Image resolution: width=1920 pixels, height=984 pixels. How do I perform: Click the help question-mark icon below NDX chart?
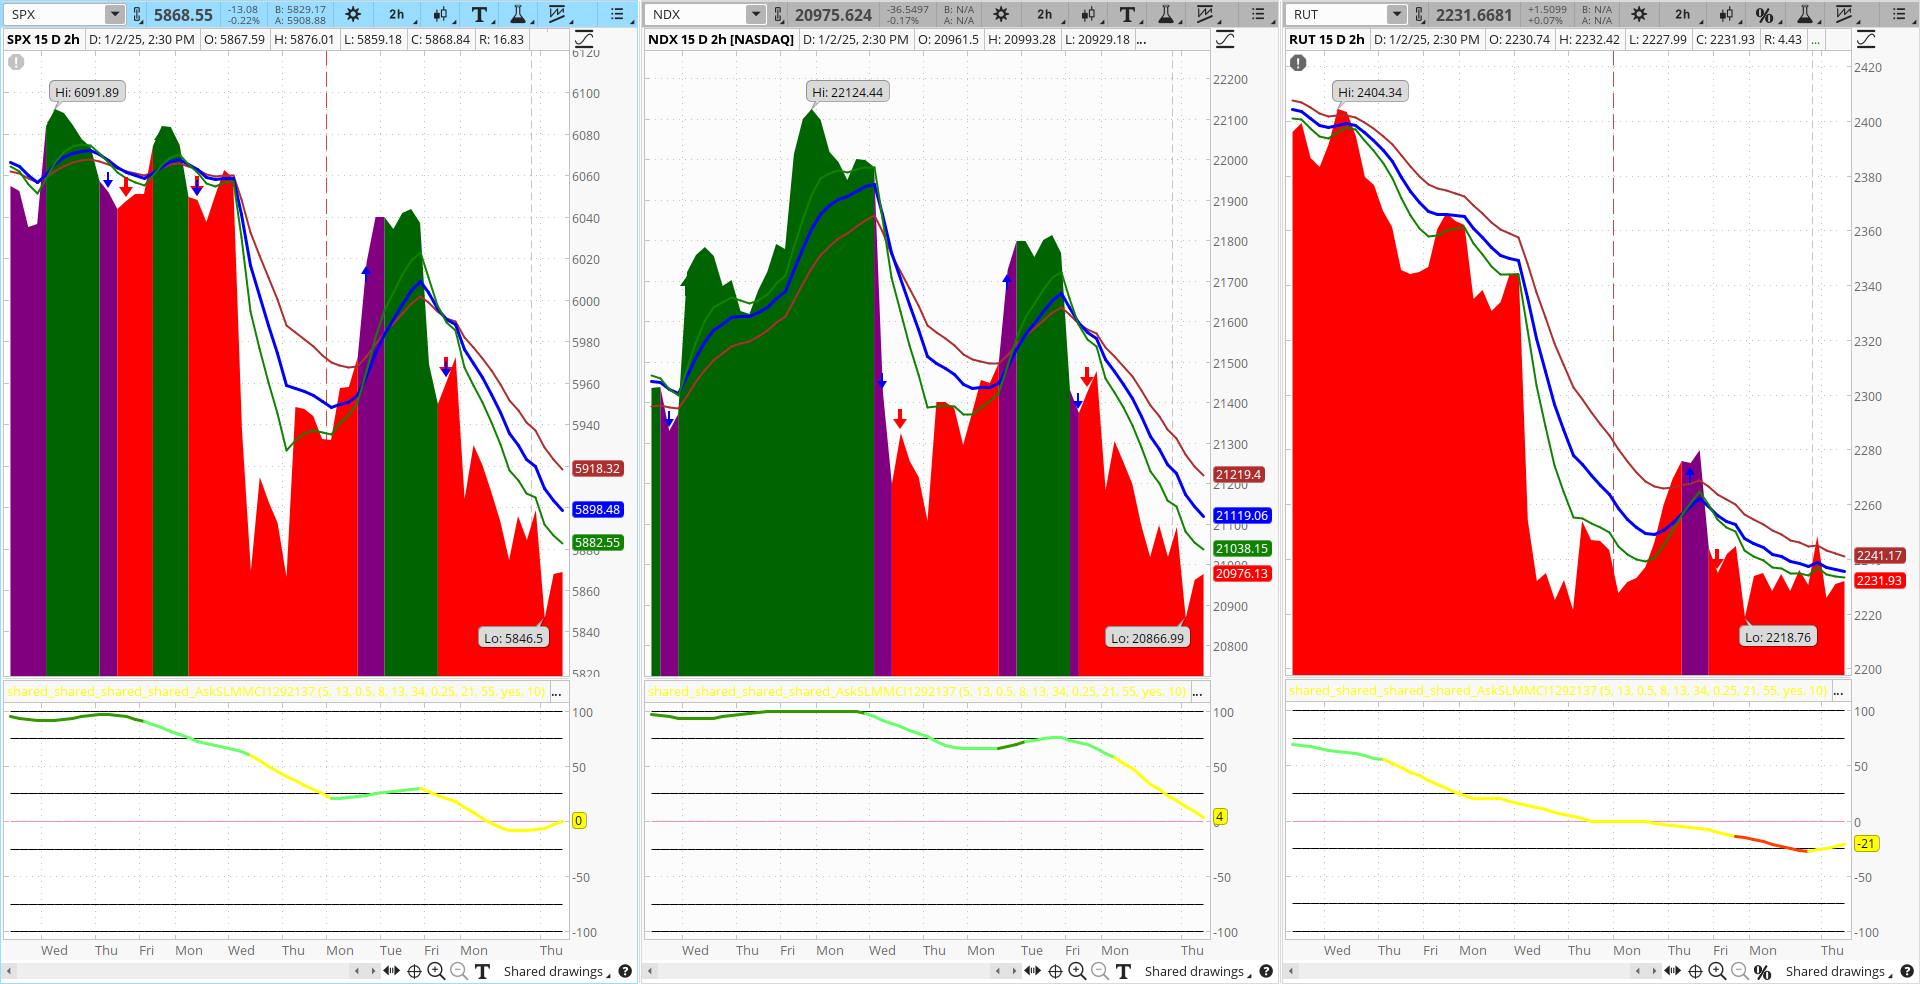1264,971
